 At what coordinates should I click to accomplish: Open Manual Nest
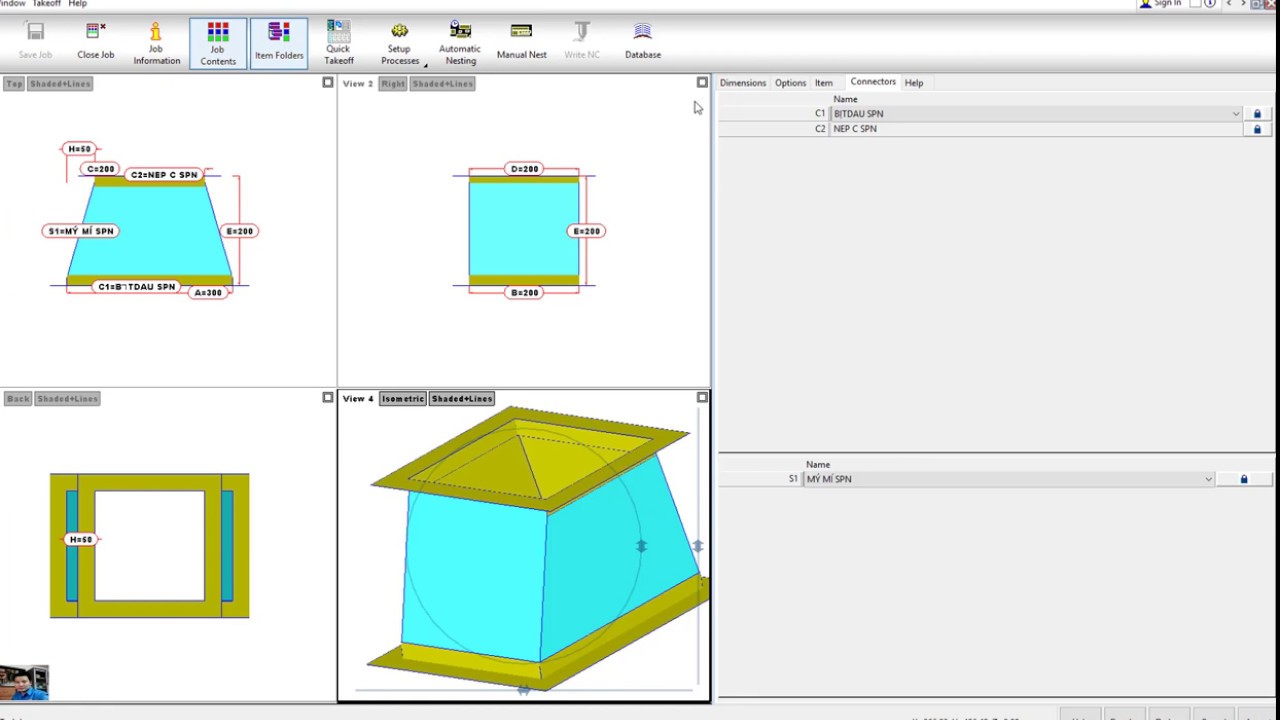pyautogui.click(x=522, y=42)
